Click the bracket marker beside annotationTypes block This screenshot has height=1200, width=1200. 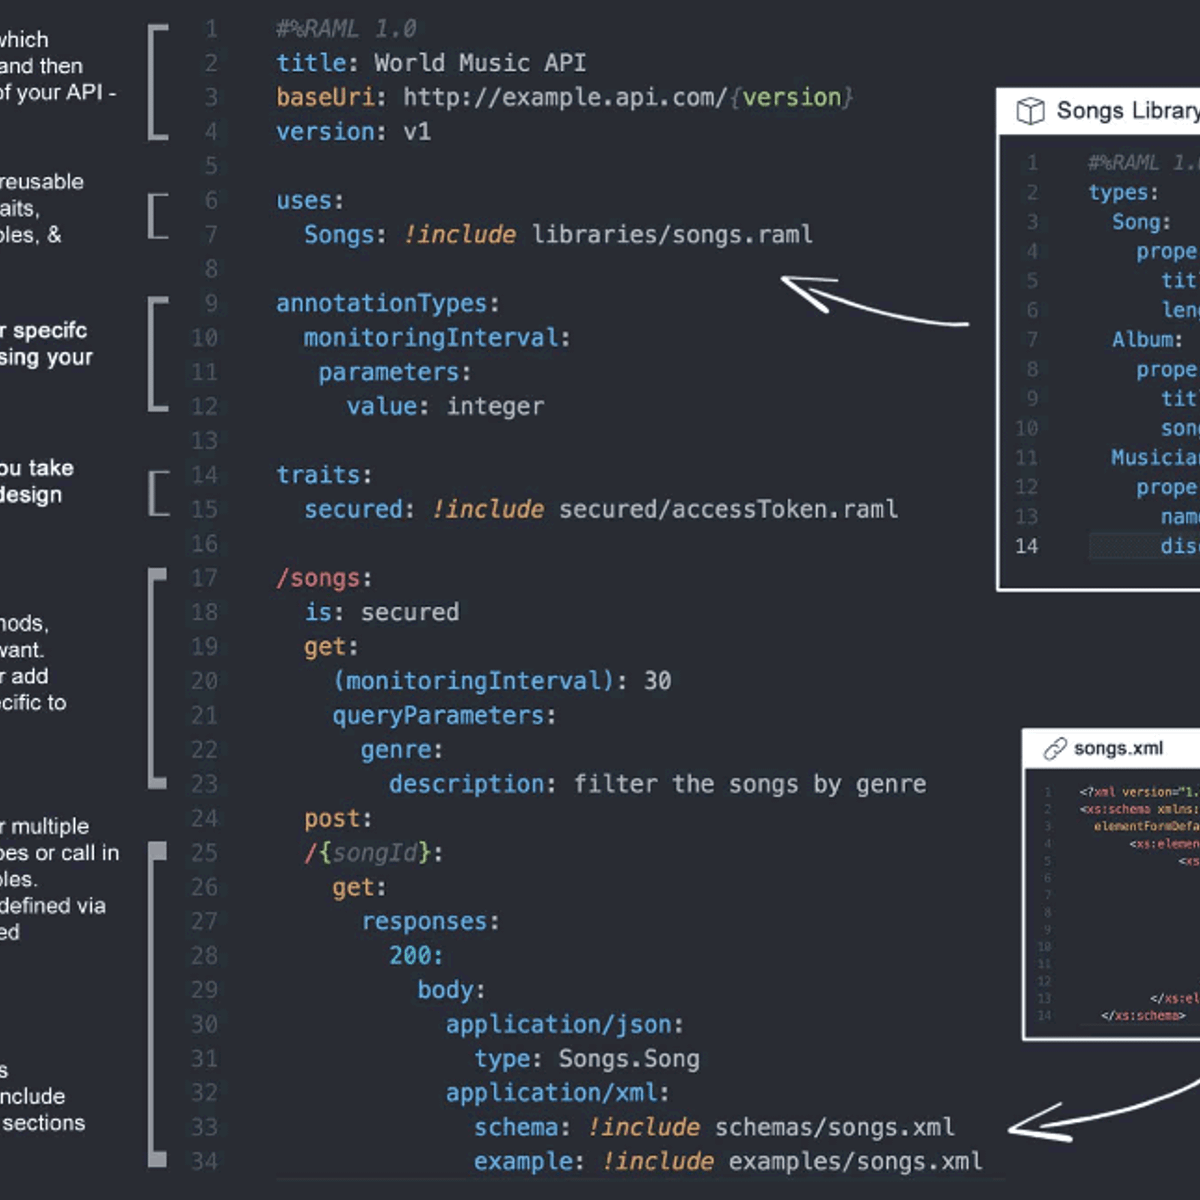[156, 354]
